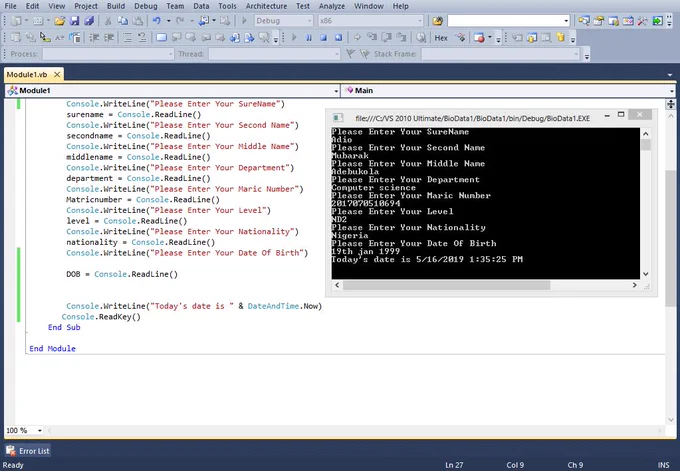This screenshot has width=680, height=471.
Task: Toggle Hex display button
Action: pos(441,38)
